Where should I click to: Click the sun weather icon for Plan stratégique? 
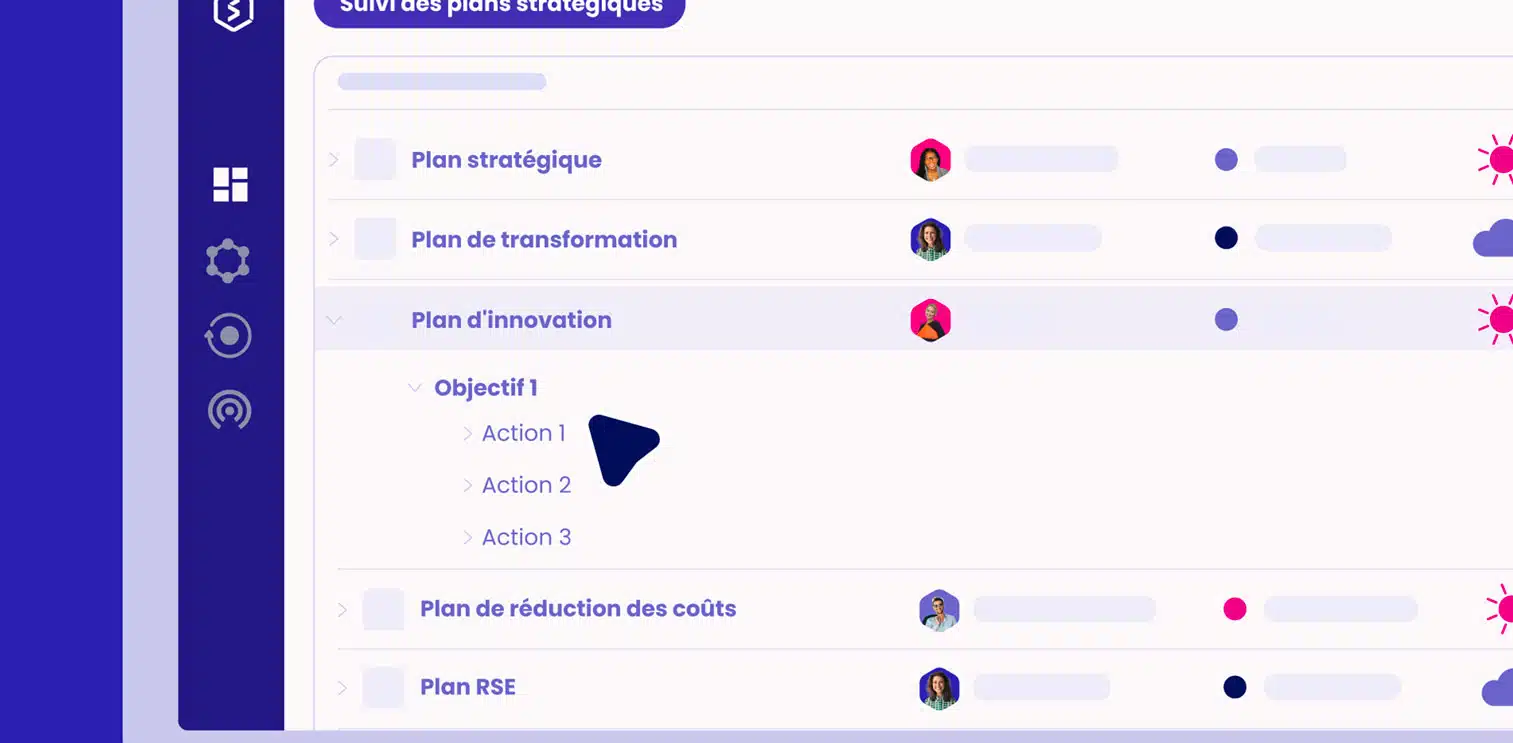click(x=1496, y=159)
